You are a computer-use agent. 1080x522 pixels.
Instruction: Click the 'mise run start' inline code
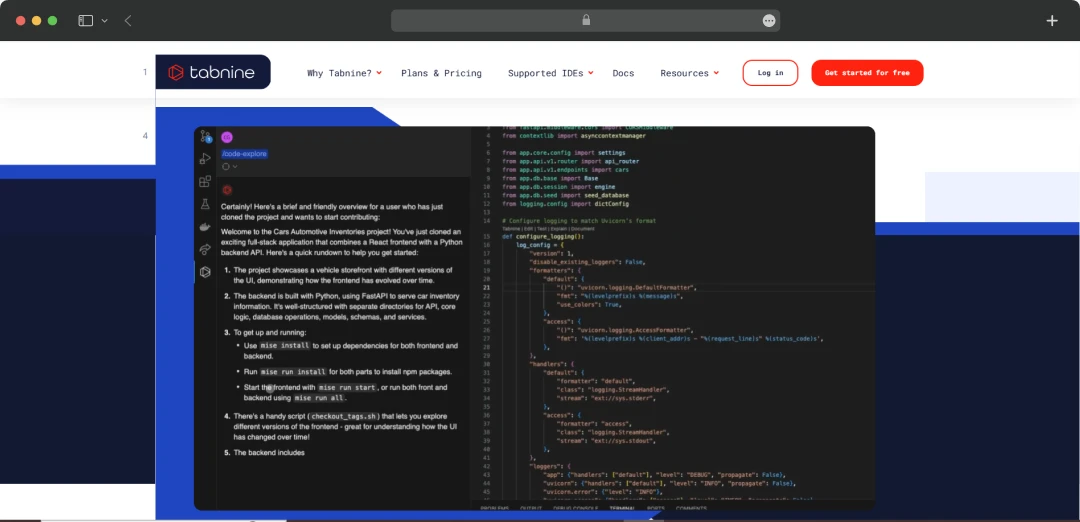(x=346, y=388)
